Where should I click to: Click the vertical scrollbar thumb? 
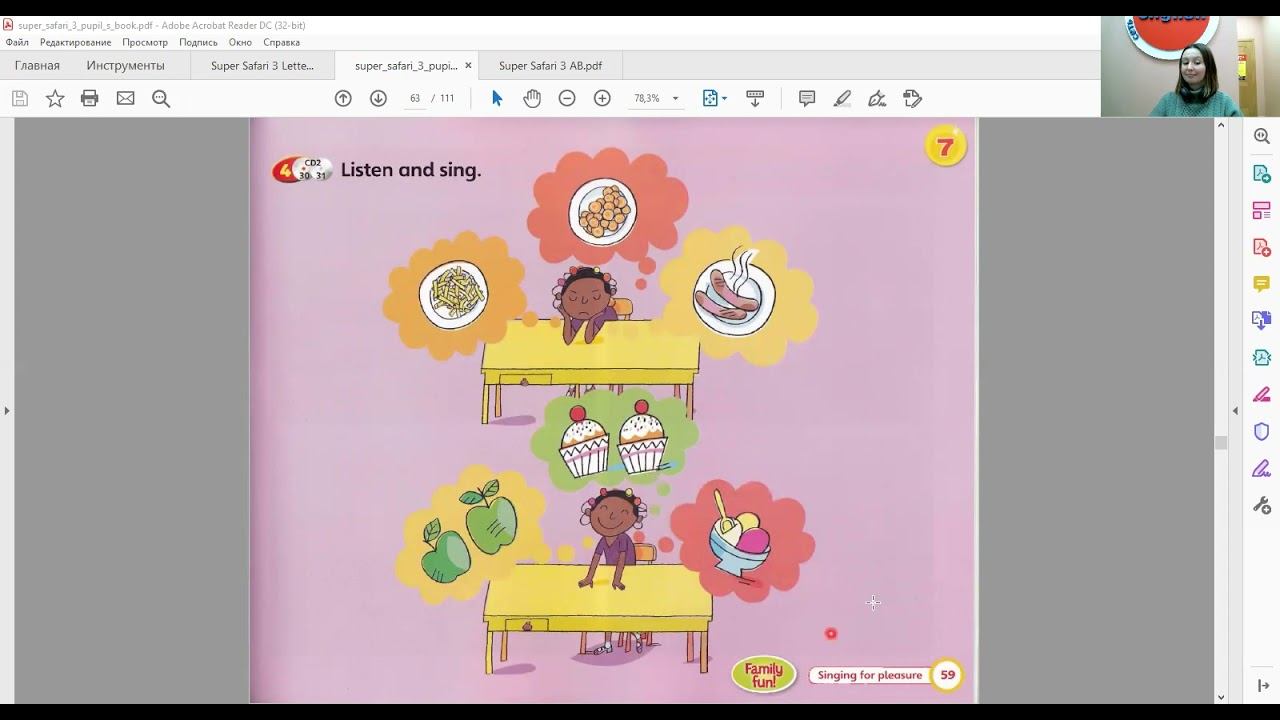tap(1221, 443)
